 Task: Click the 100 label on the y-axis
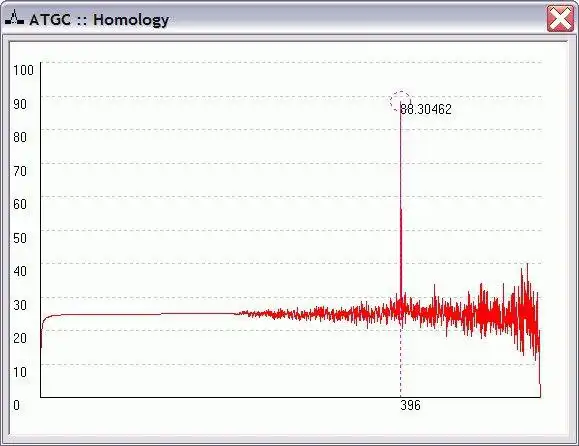(23, 70)
